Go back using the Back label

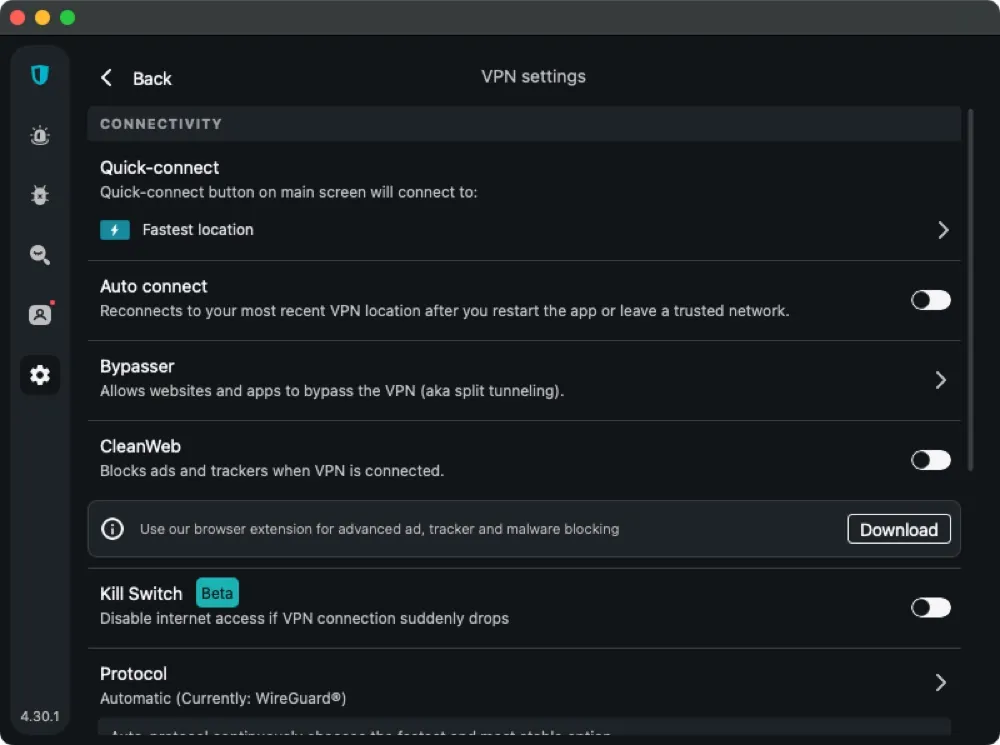152,78
